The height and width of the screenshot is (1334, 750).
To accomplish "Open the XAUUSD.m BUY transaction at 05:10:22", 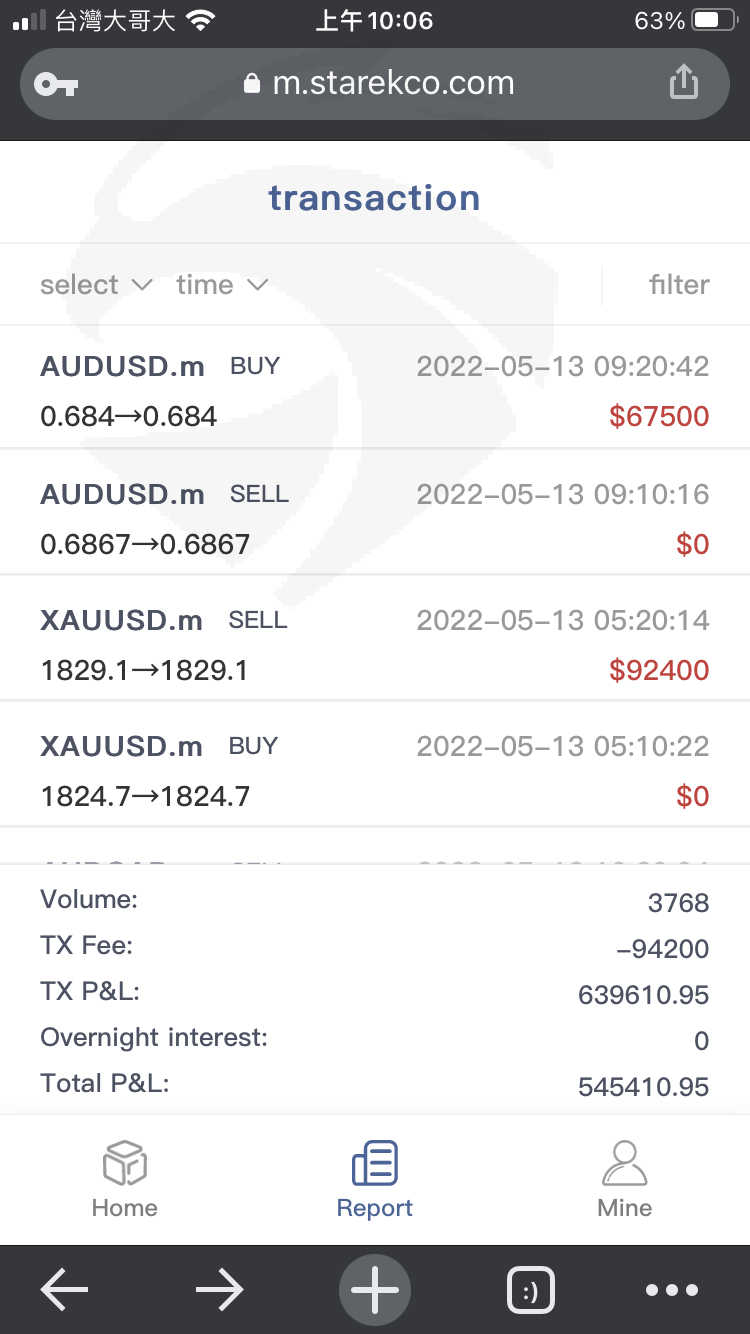I will 374,770.
